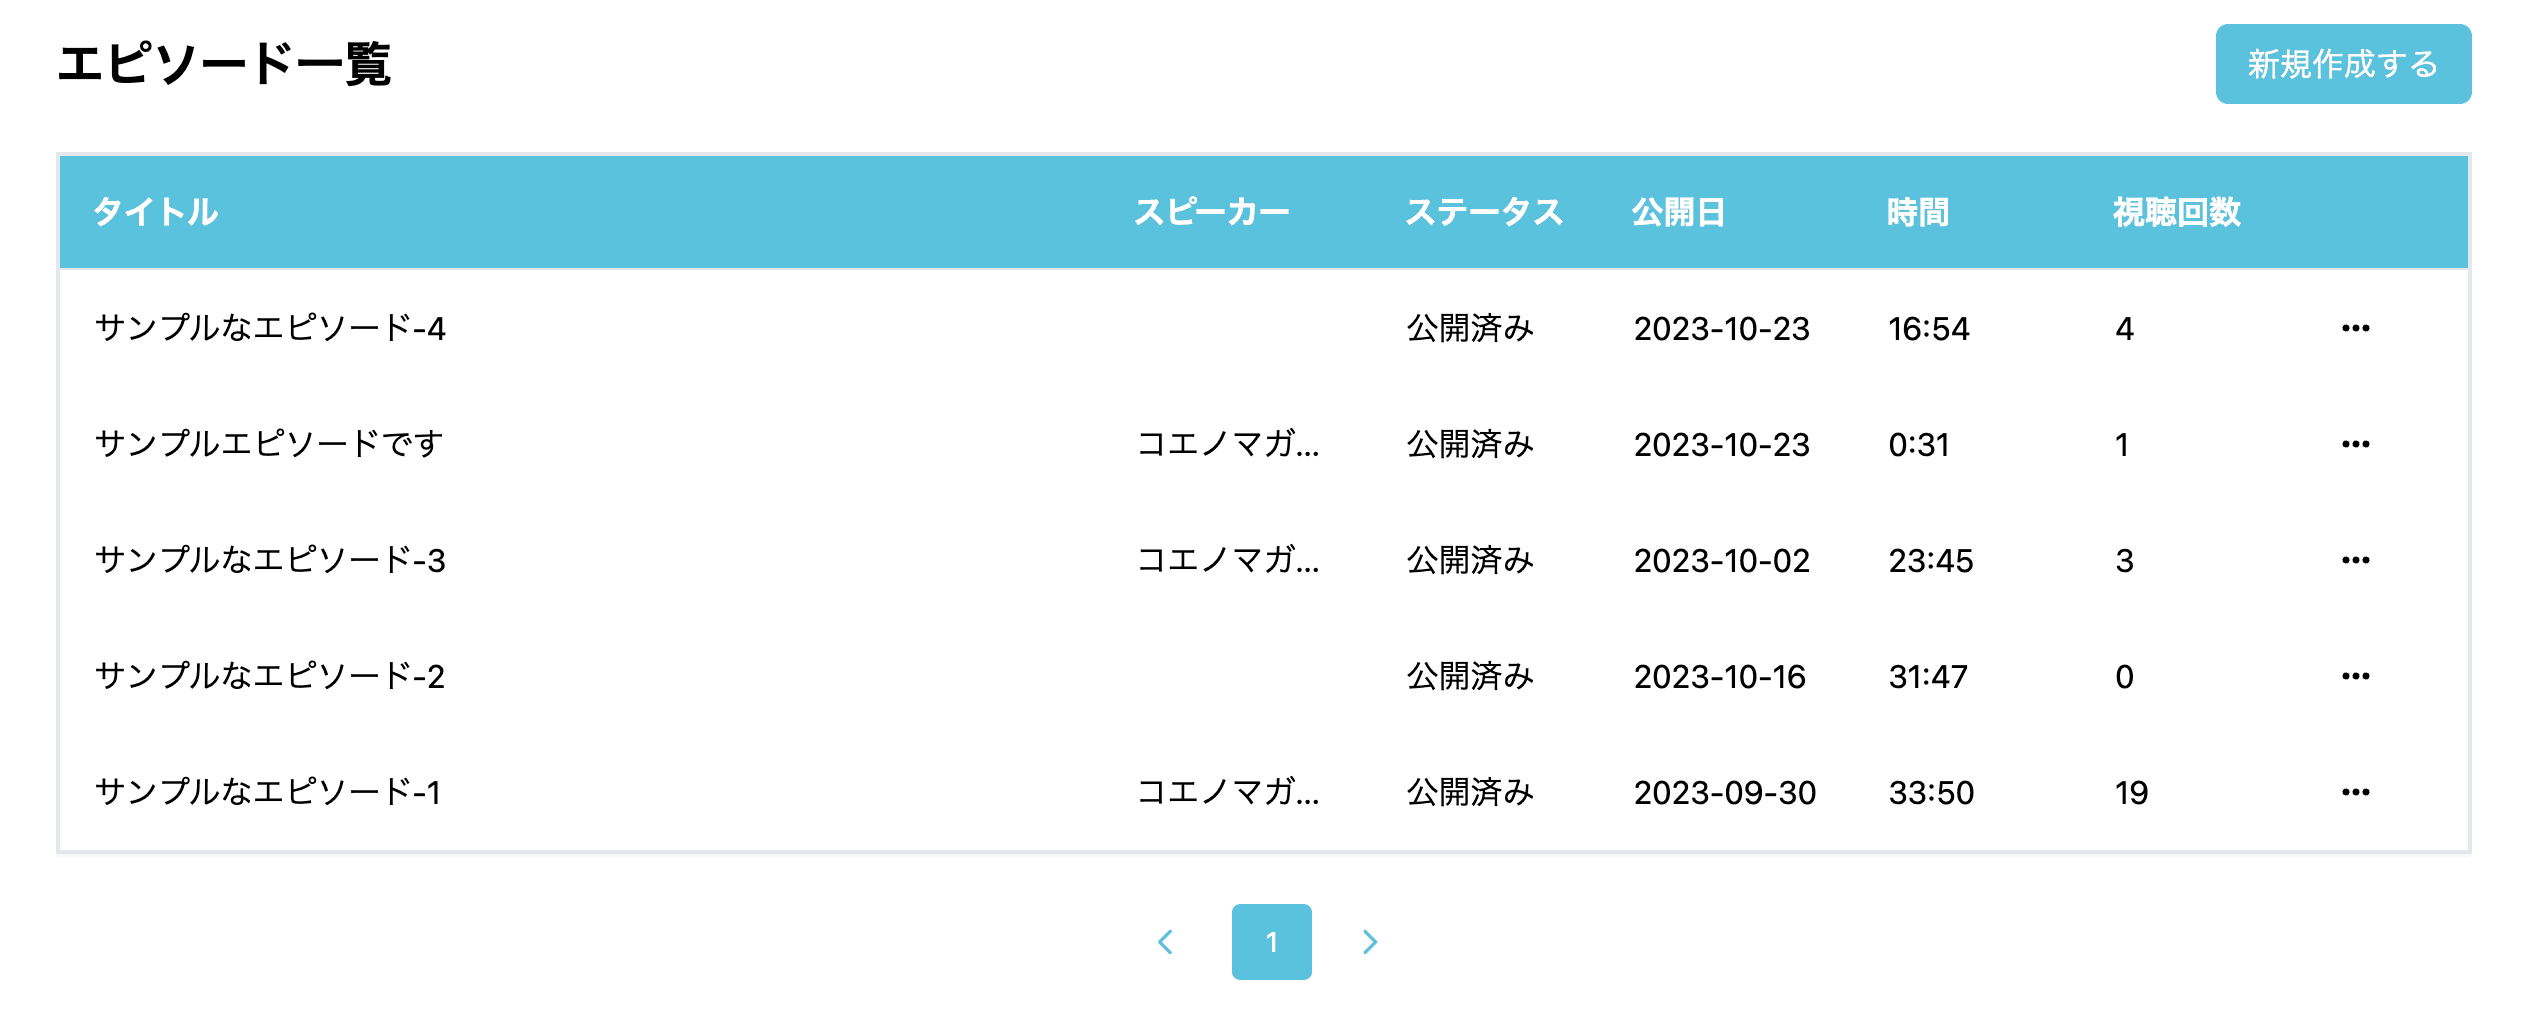Open the actions menu for サンプルエピソードです

tap(2357, 443)
